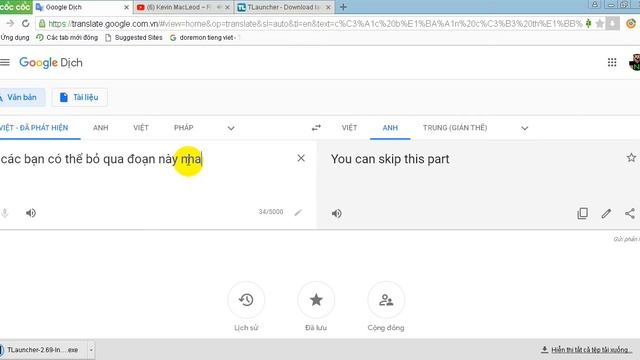Choose VIỆT as source language

[141, 128]
